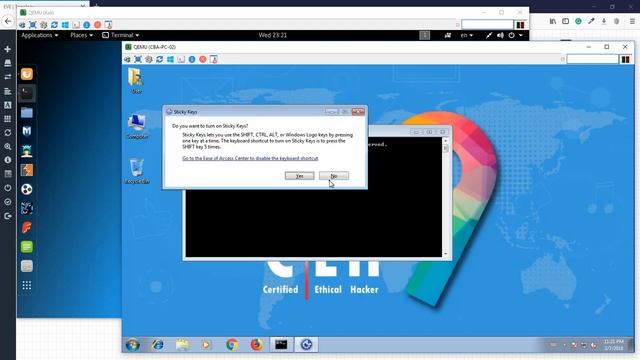
Task: Open Windows Explorer folder taskbar icon
Action: (182, 345)
